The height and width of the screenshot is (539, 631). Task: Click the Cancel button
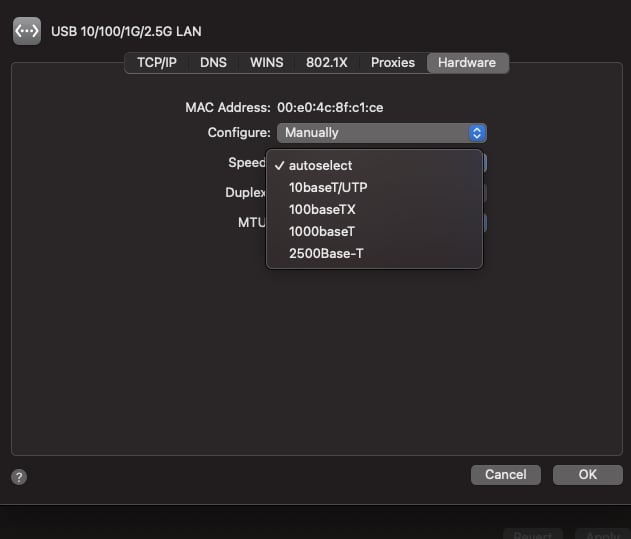[x=505, y=475]
